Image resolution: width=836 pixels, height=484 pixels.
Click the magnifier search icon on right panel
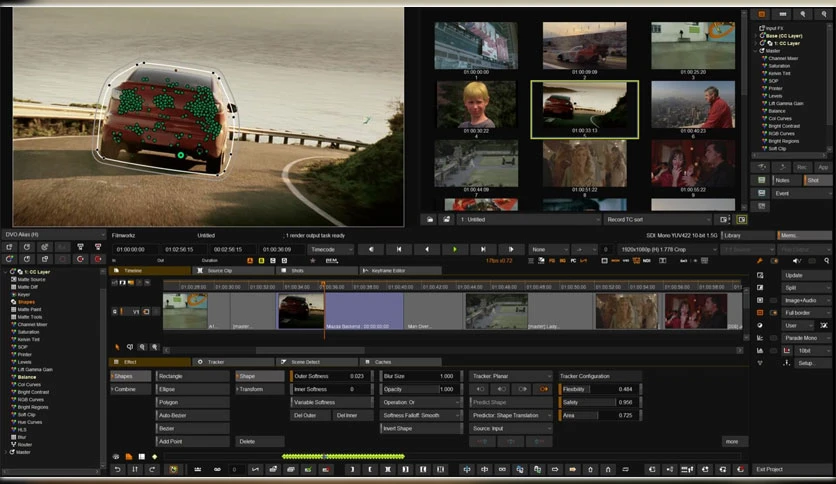coord(827,261)
